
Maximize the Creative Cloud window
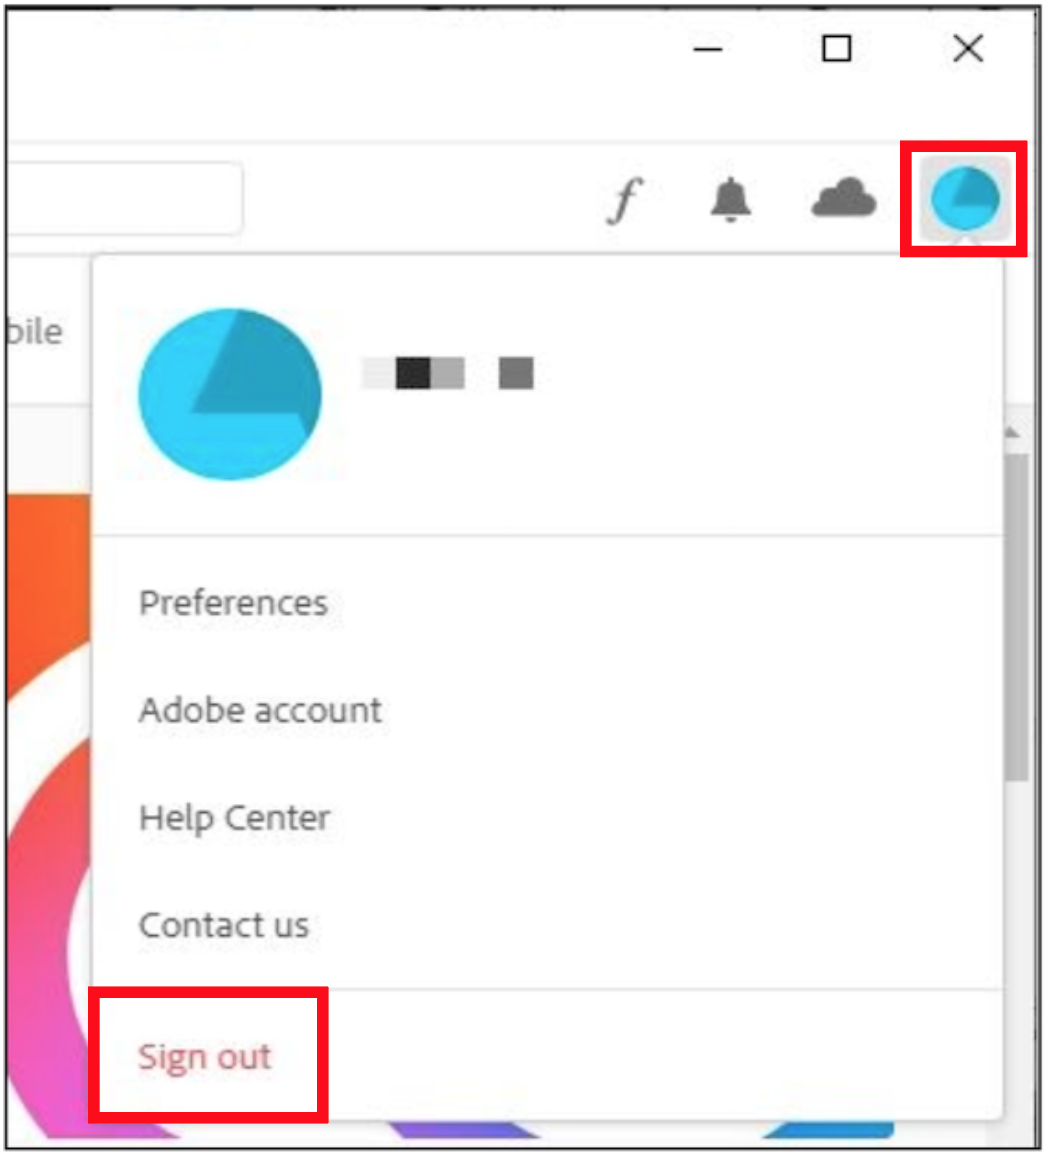837,49
